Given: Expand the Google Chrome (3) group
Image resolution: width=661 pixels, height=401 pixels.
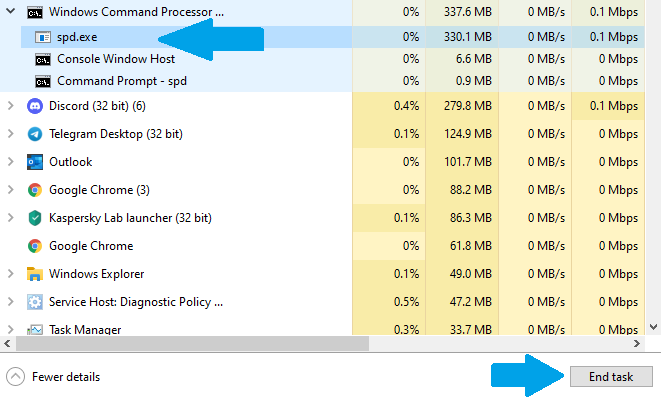Looking at the screenshot, I should coord(11,190).
